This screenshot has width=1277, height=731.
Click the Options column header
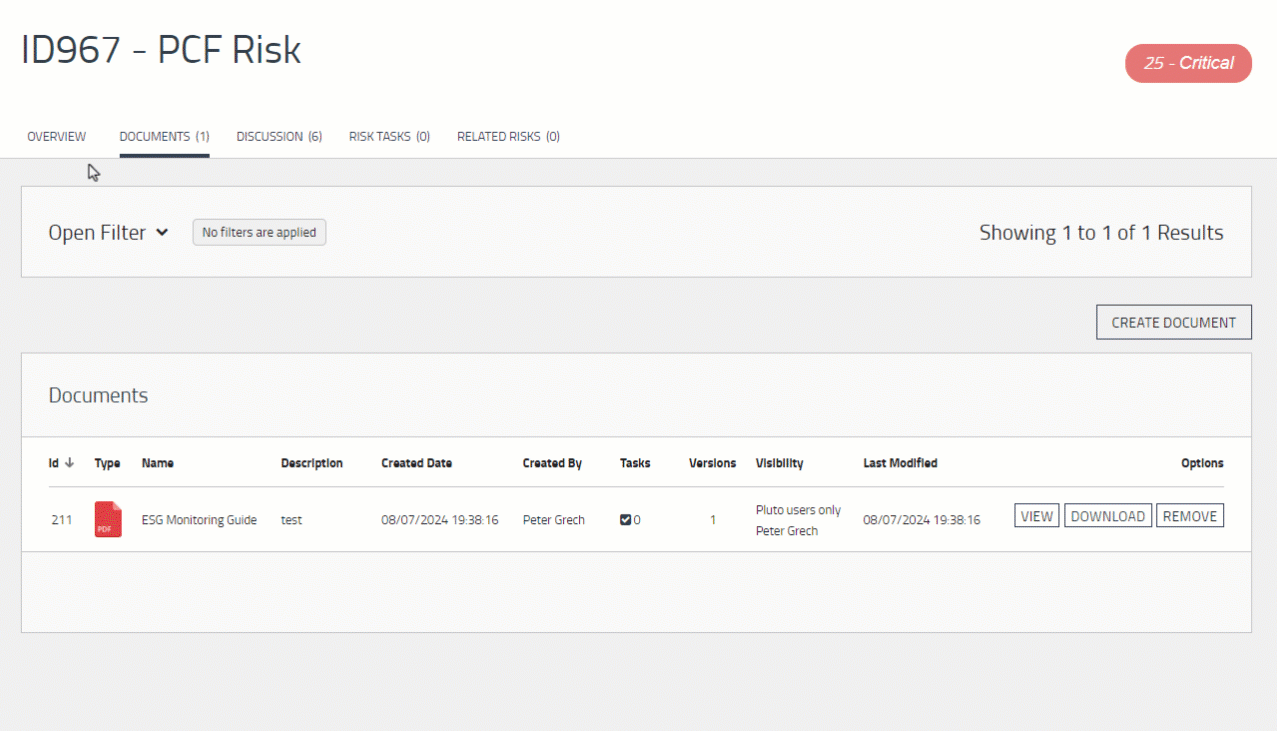point(1202,463)
